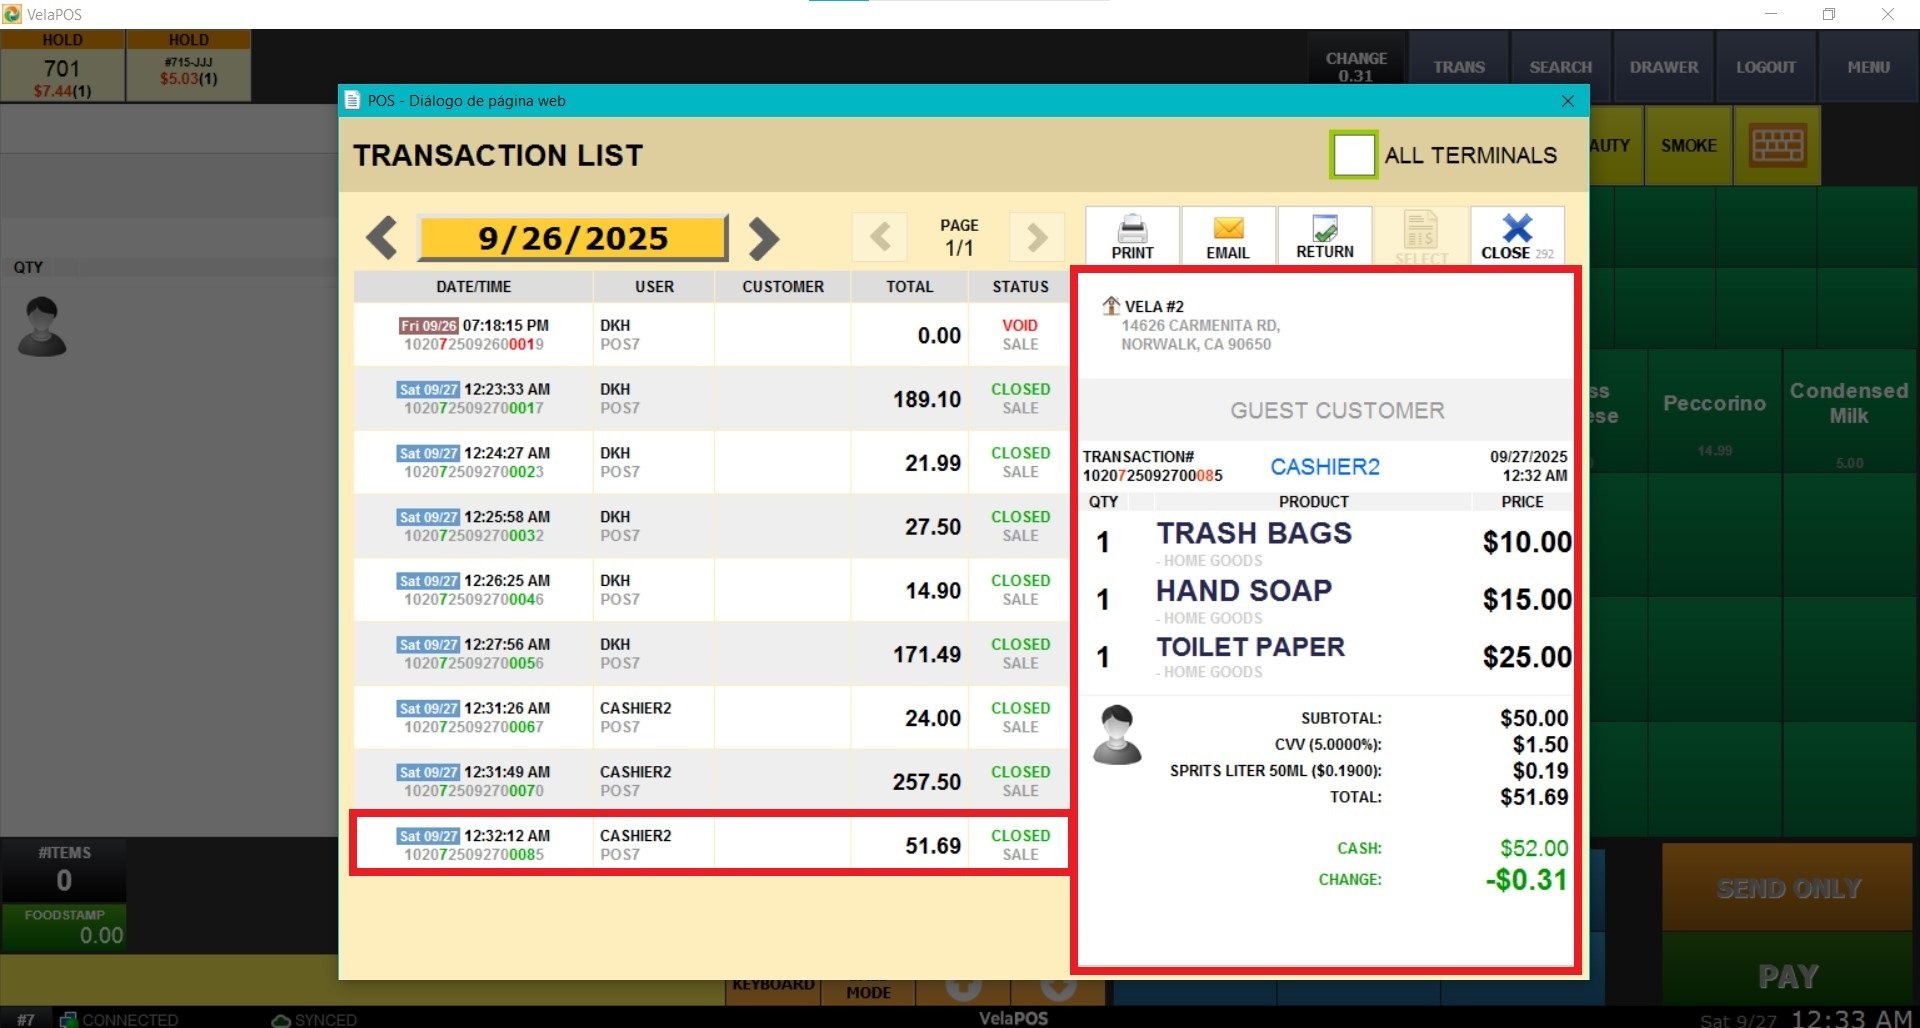Open the date picker showing 9/26/2025

pos(572,238)
